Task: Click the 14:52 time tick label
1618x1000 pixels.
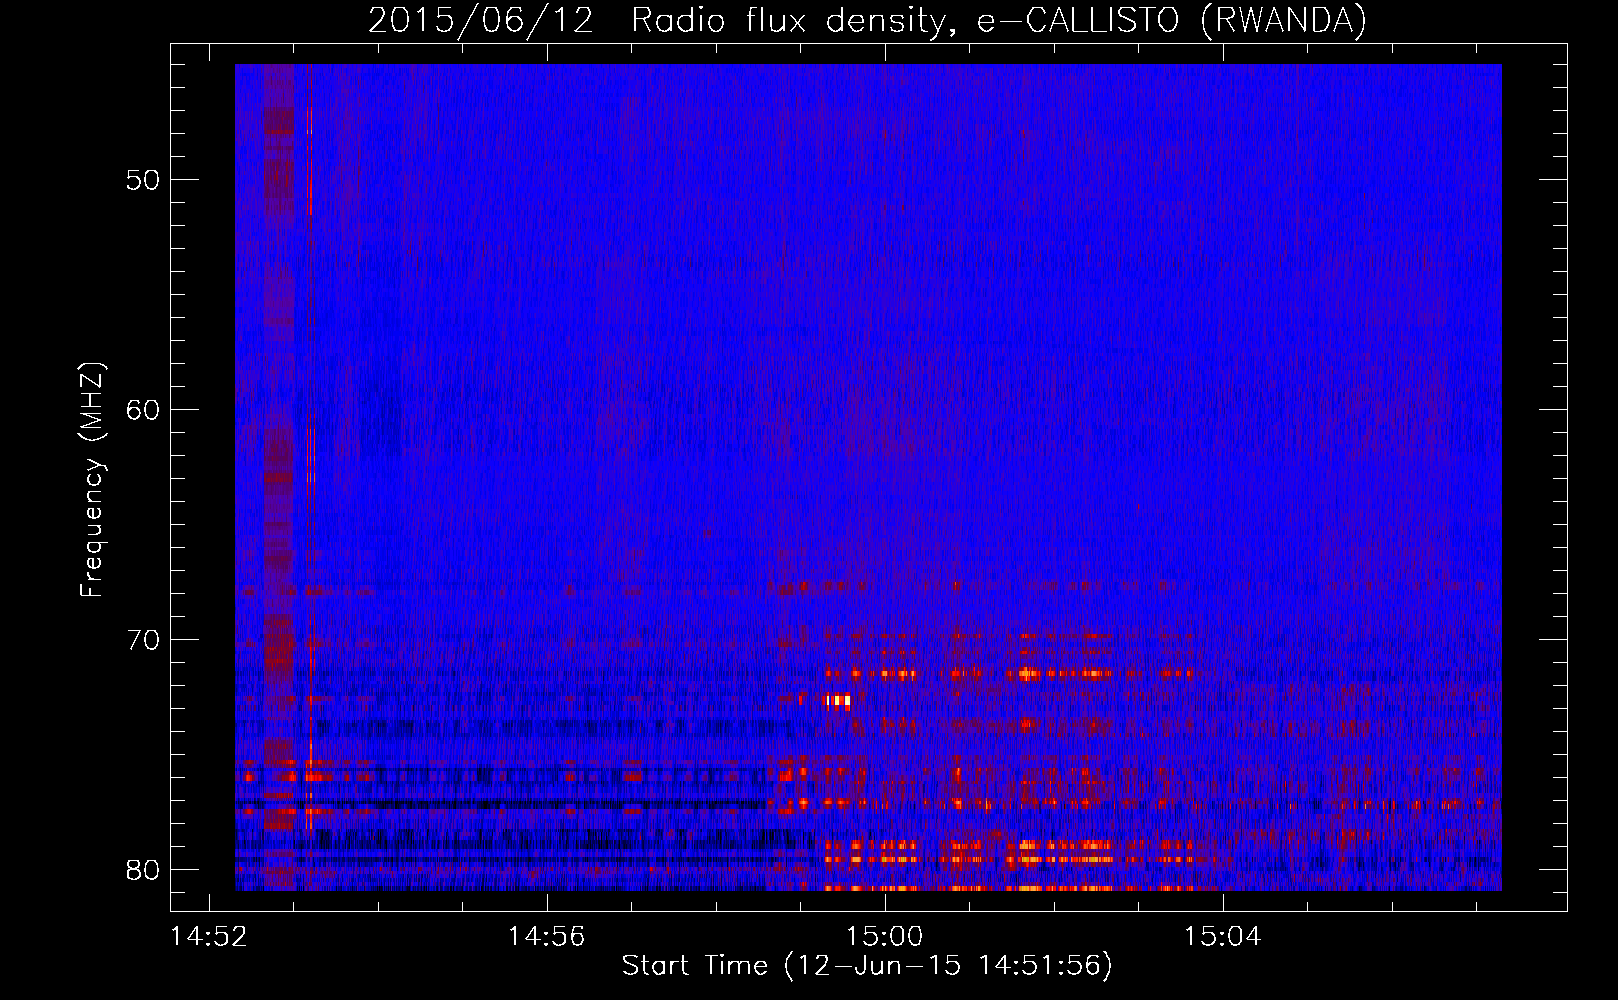Action: (209, 937)
